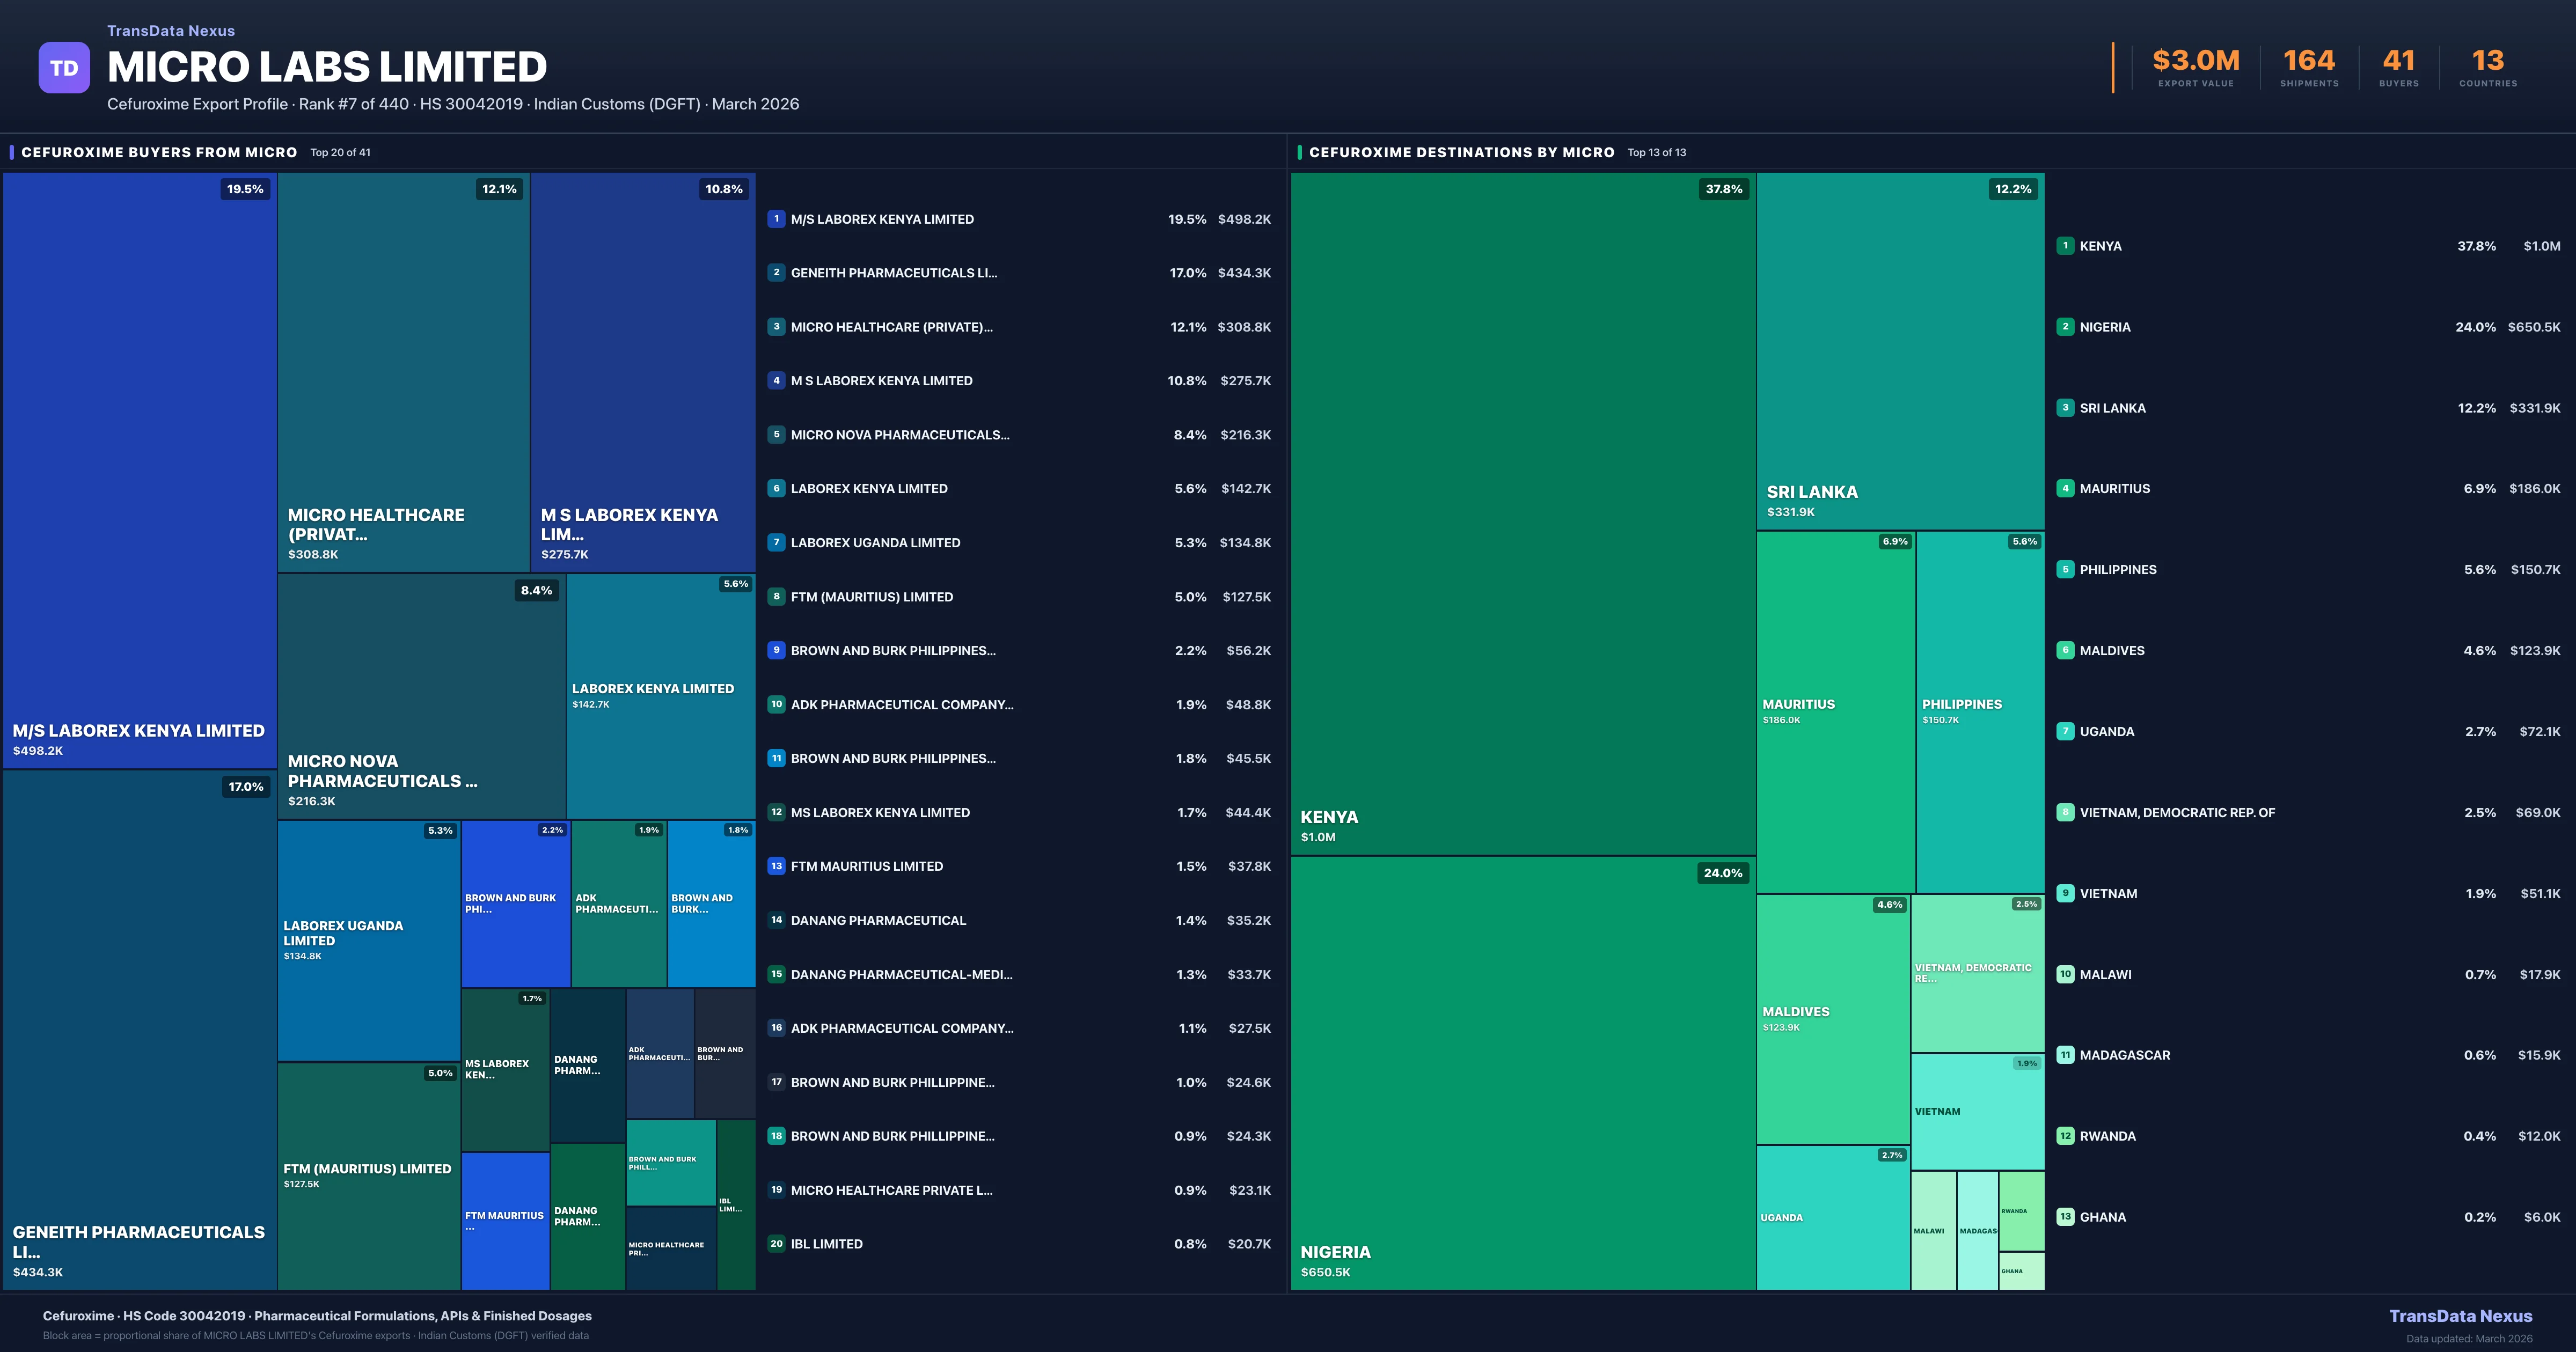
Task: Expand the Top 20 of 41 buyers list
Action: point(340,152)
